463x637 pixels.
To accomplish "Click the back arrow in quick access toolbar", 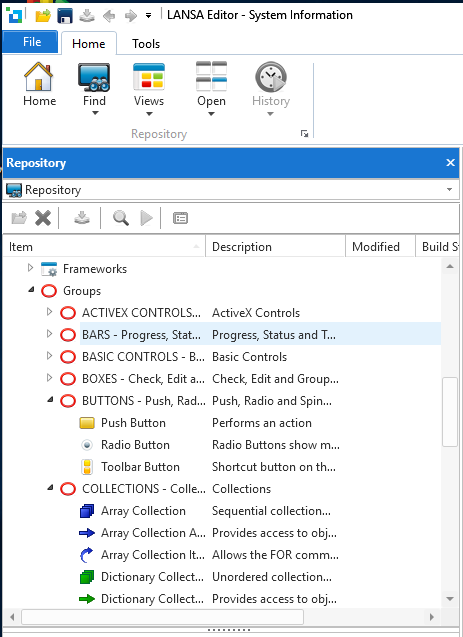I will click(x=109, y=16).
